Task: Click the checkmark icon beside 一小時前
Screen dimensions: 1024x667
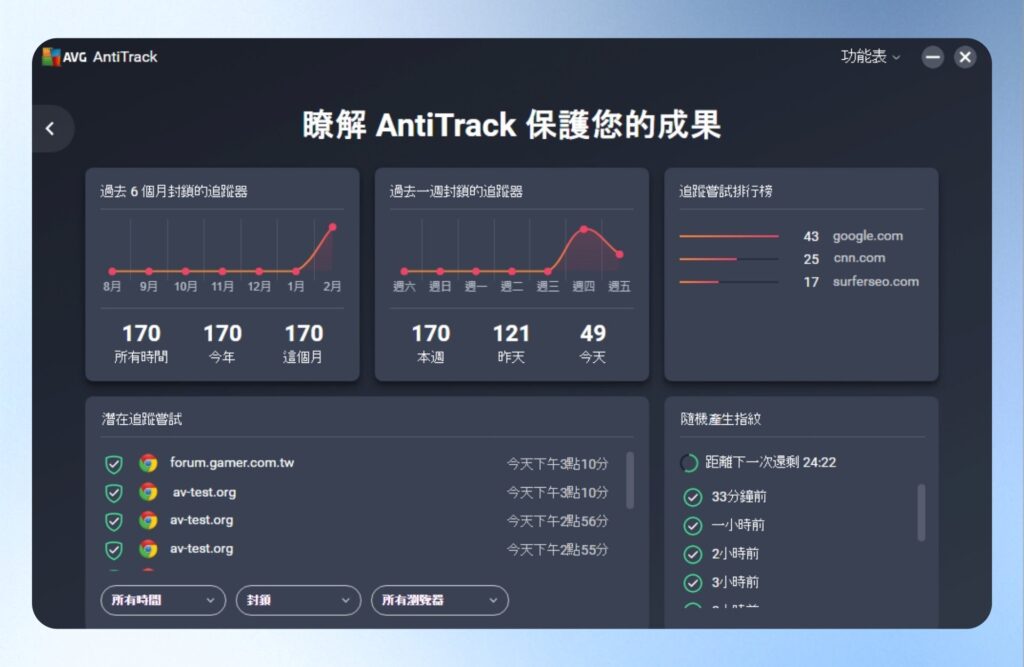Action: click(692, 525)
